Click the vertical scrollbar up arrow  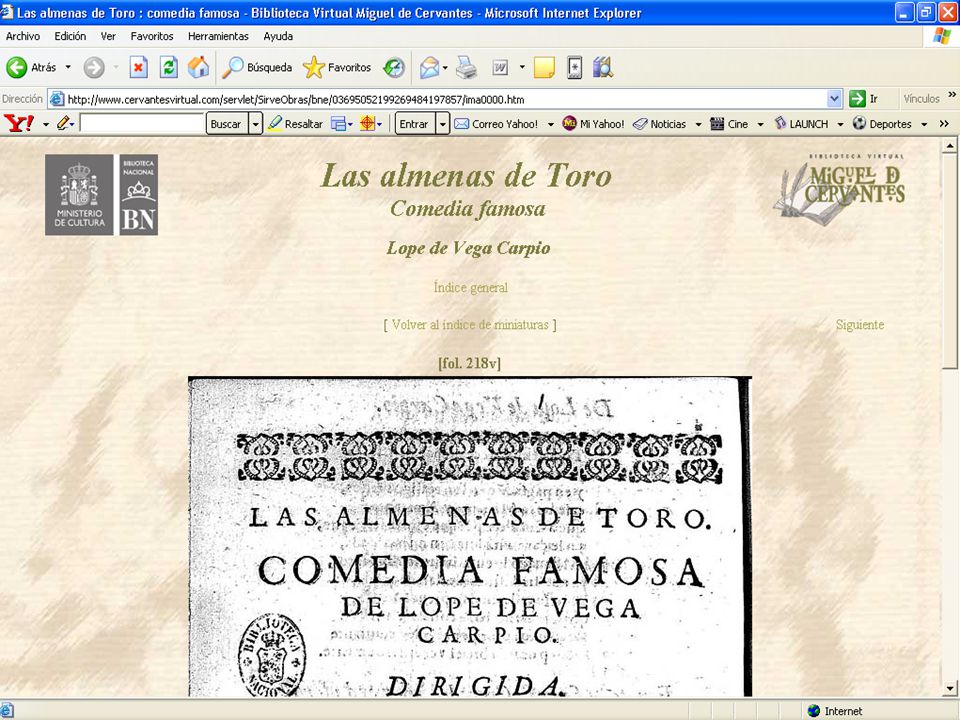pyautogui.click(x=950, y=146)
